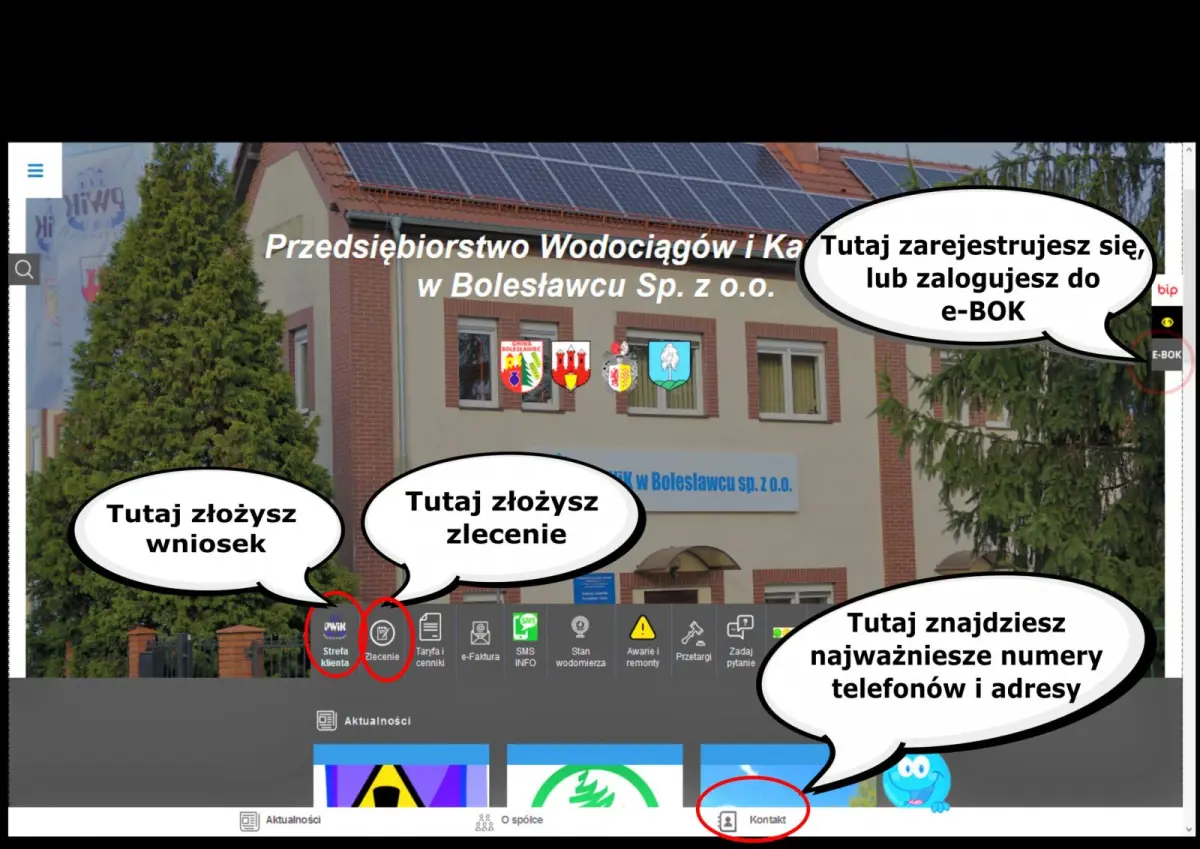Open the news thumbnail with green circle

coord(594,776)
